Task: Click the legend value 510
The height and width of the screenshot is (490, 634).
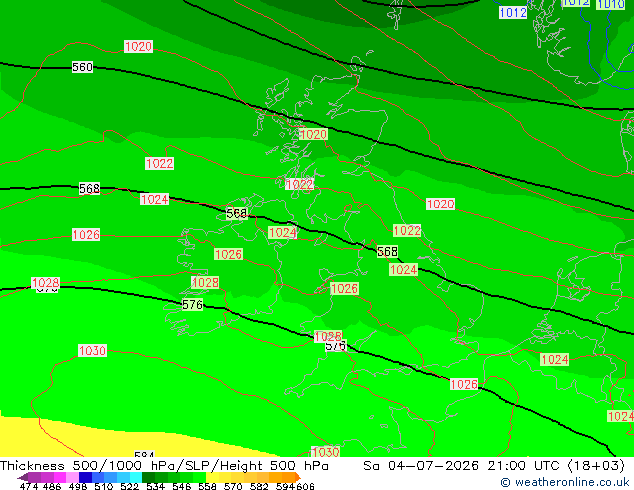Action: point(104,486)
